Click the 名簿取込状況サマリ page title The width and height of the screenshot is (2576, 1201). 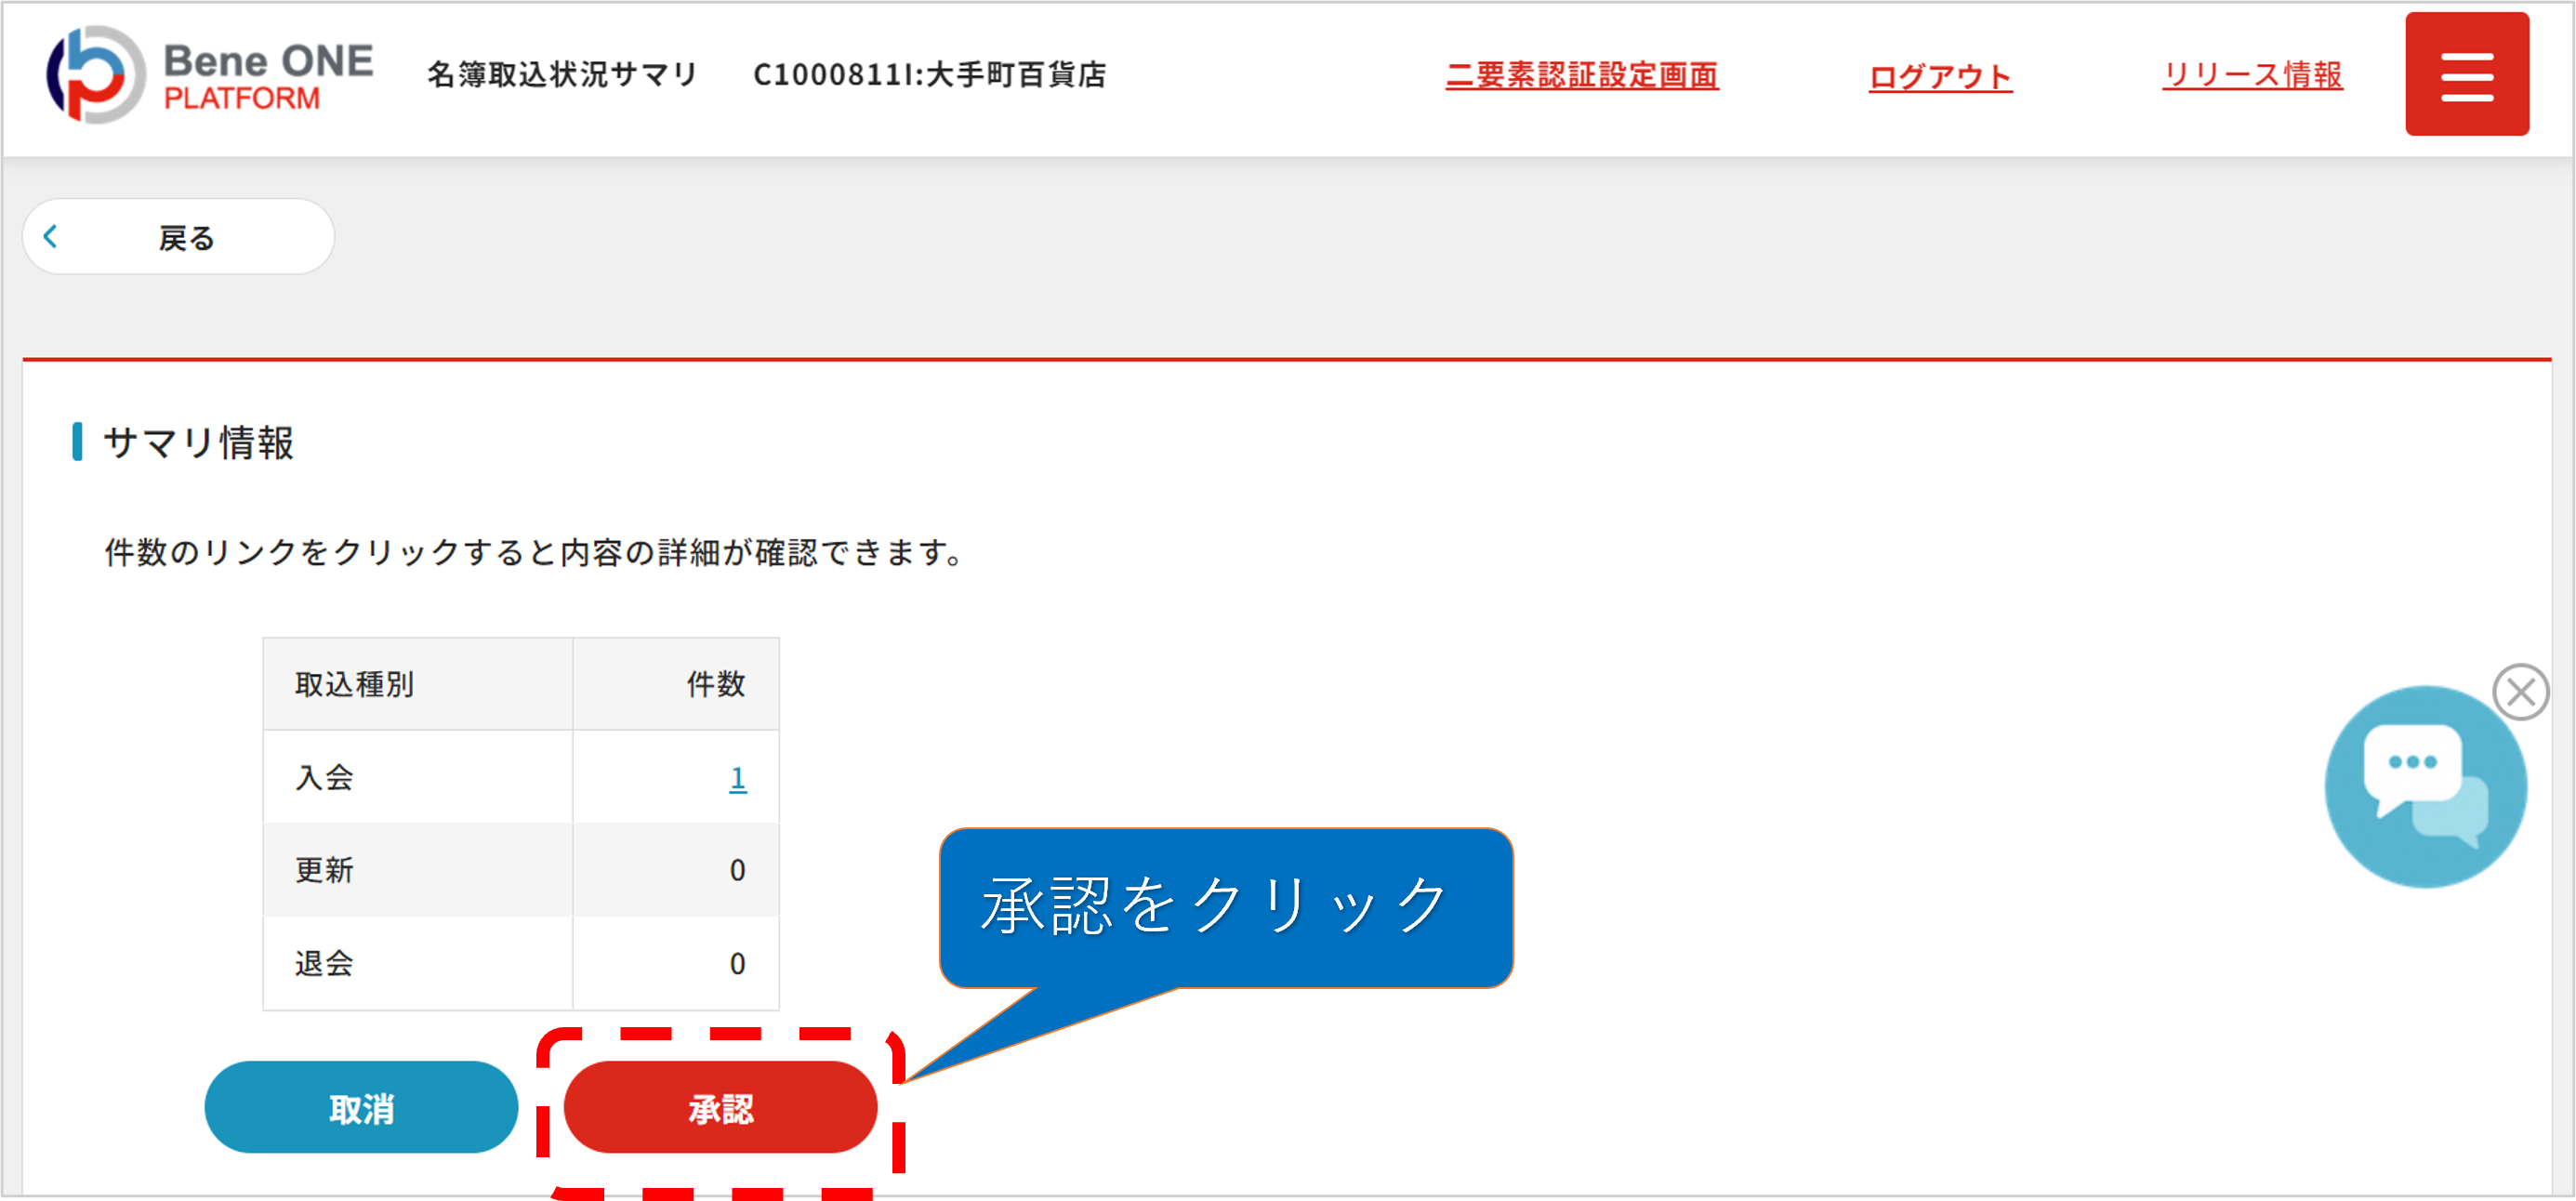tap(562, 75)
